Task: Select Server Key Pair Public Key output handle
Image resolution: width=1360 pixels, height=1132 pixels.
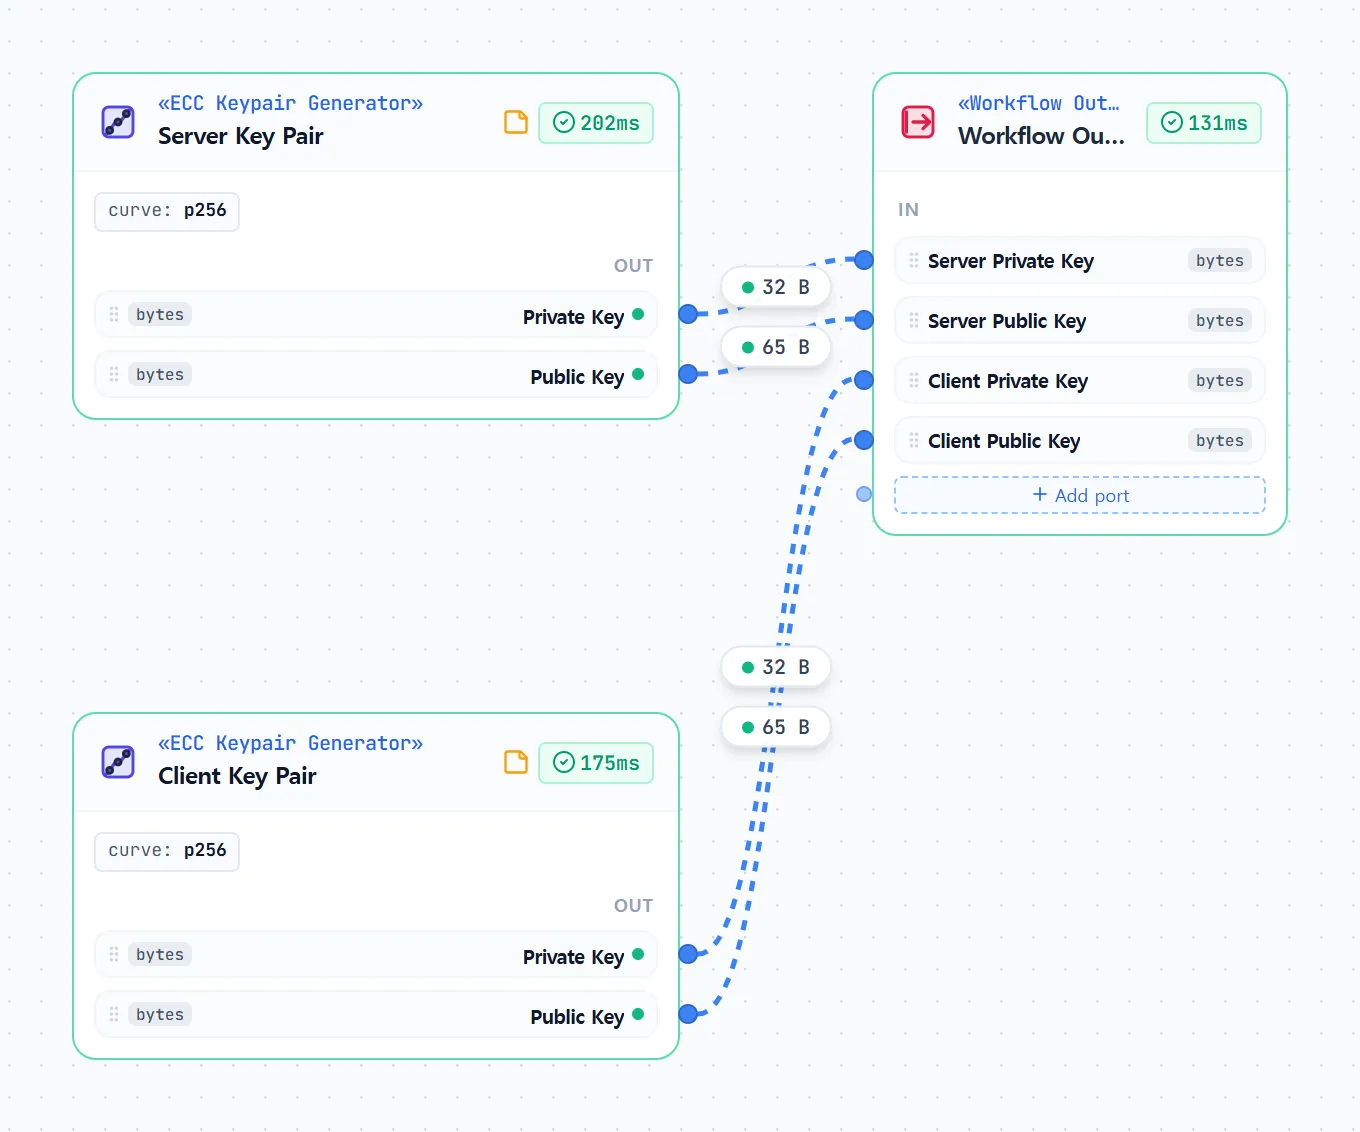Action: (x=688, y=374)
